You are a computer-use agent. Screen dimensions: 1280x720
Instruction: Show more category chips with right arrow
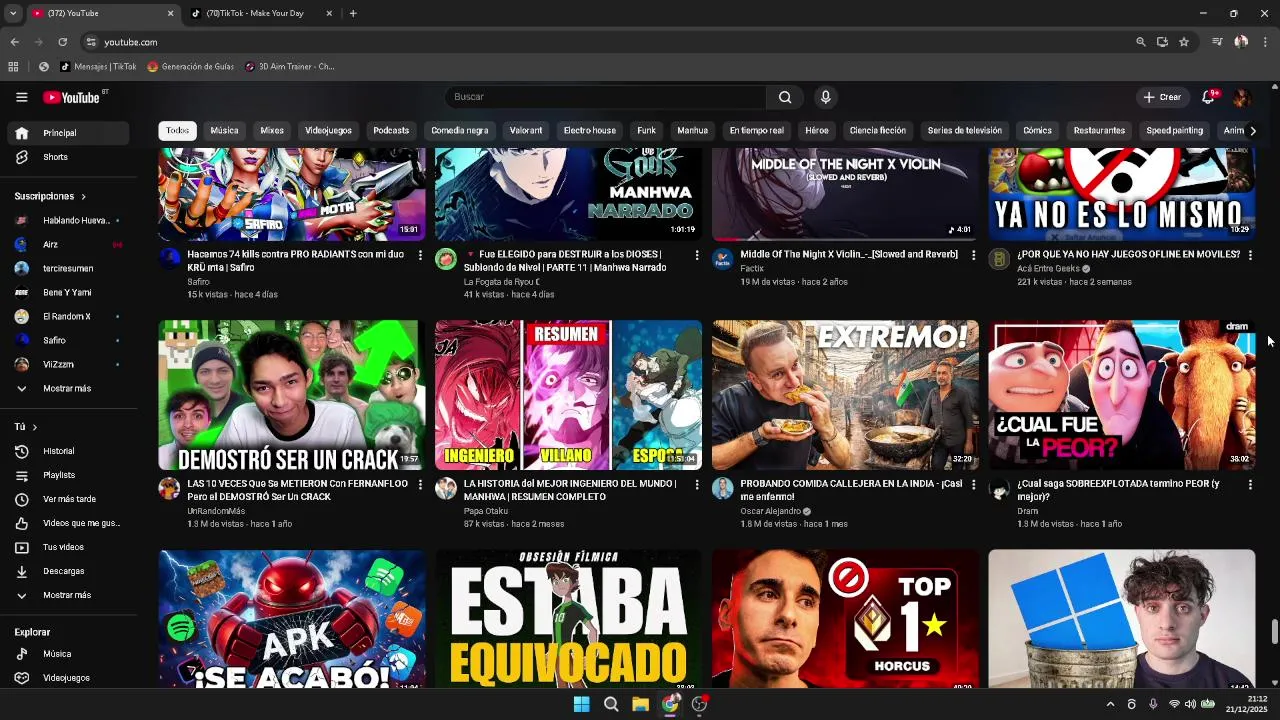pyautogui.click(x=1253, y=131)
